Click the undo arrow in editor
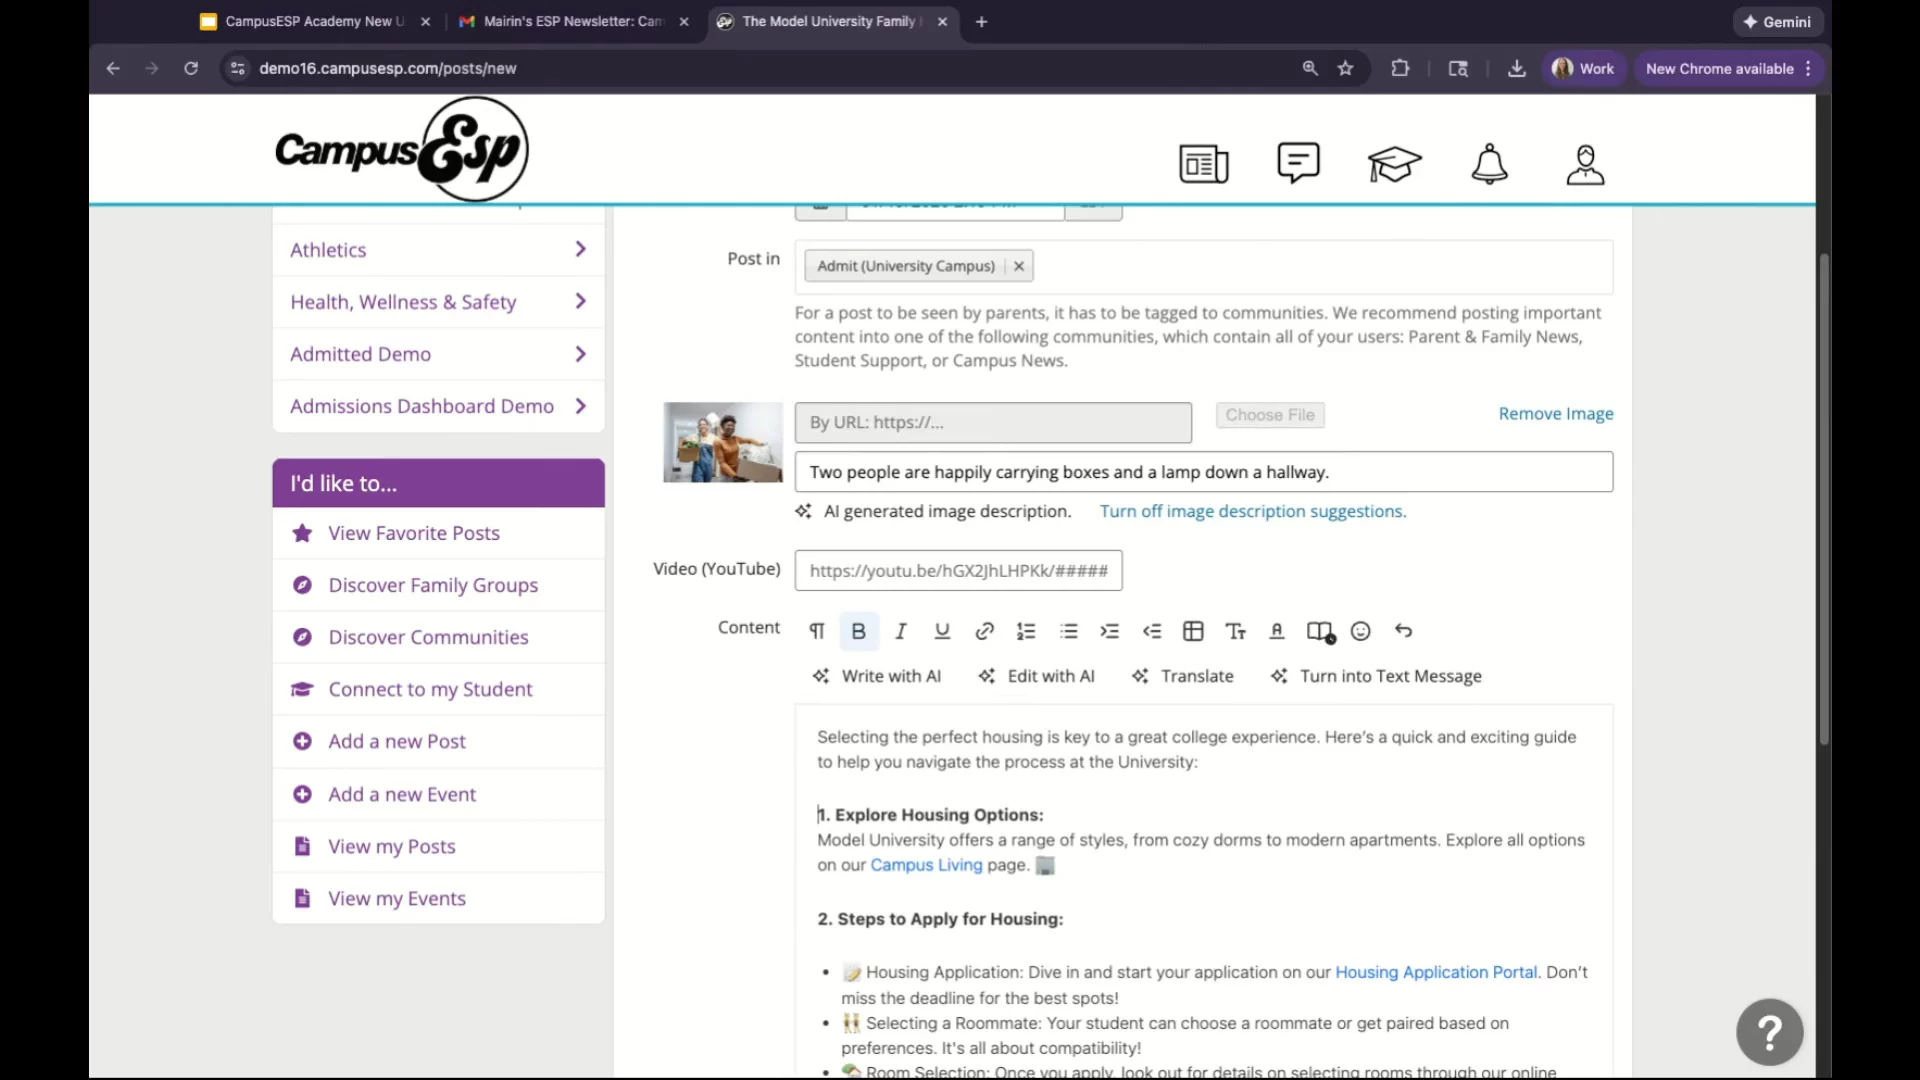This screenshot has height=1080, width=1920. point(1403,631)
